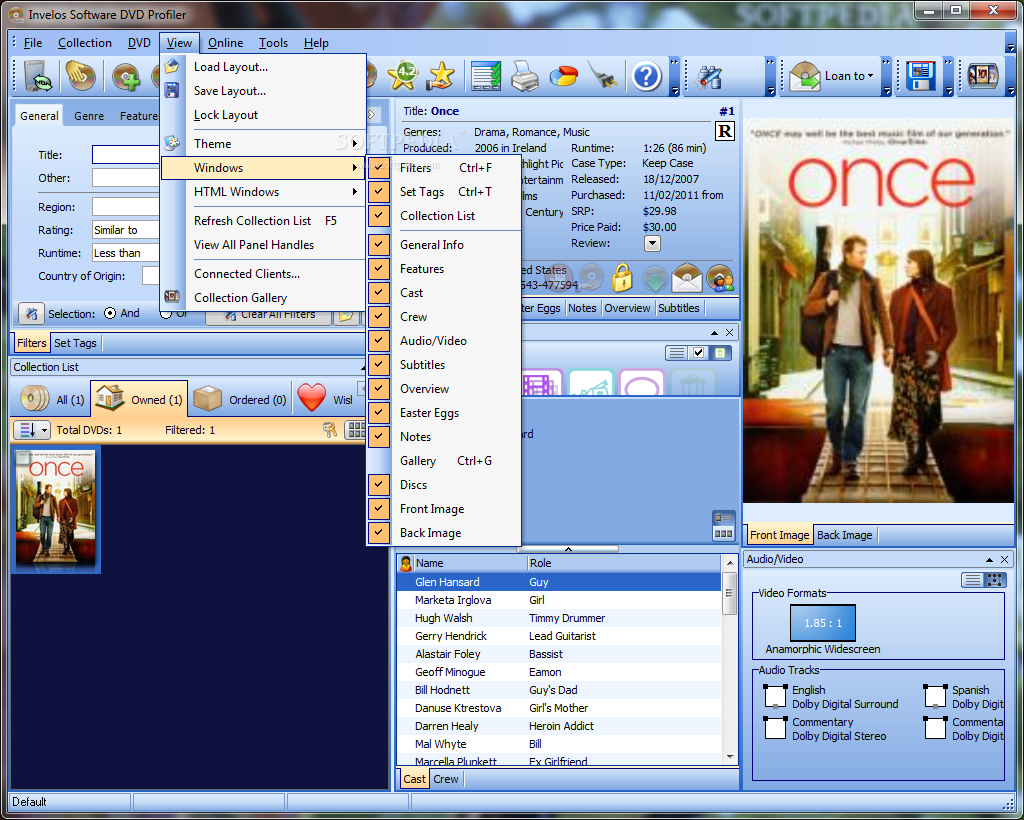Click the Ordered (0) collection button
Image resolution: width=1024 pixels, height=820 pixels.
click(240, 398)
